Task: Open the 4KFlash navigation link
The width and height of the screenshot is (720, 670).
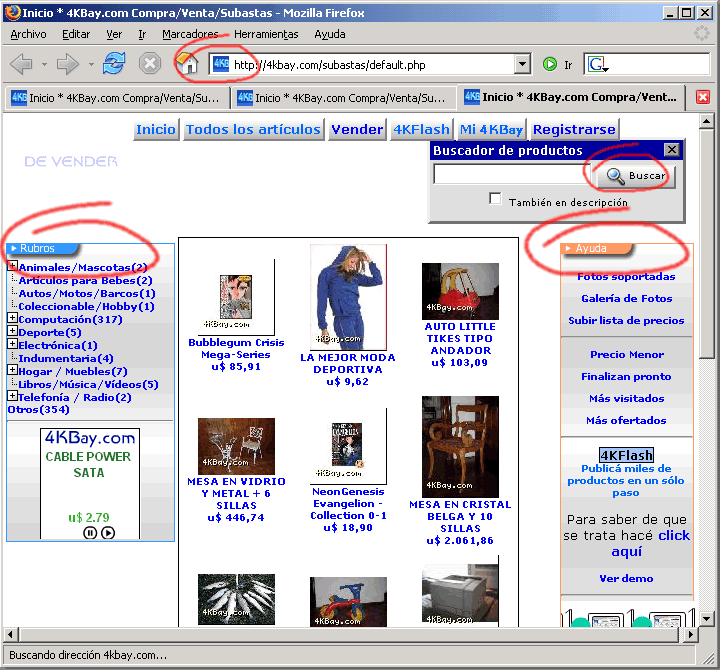Action: pyautogui.click(x=421, y=129)
